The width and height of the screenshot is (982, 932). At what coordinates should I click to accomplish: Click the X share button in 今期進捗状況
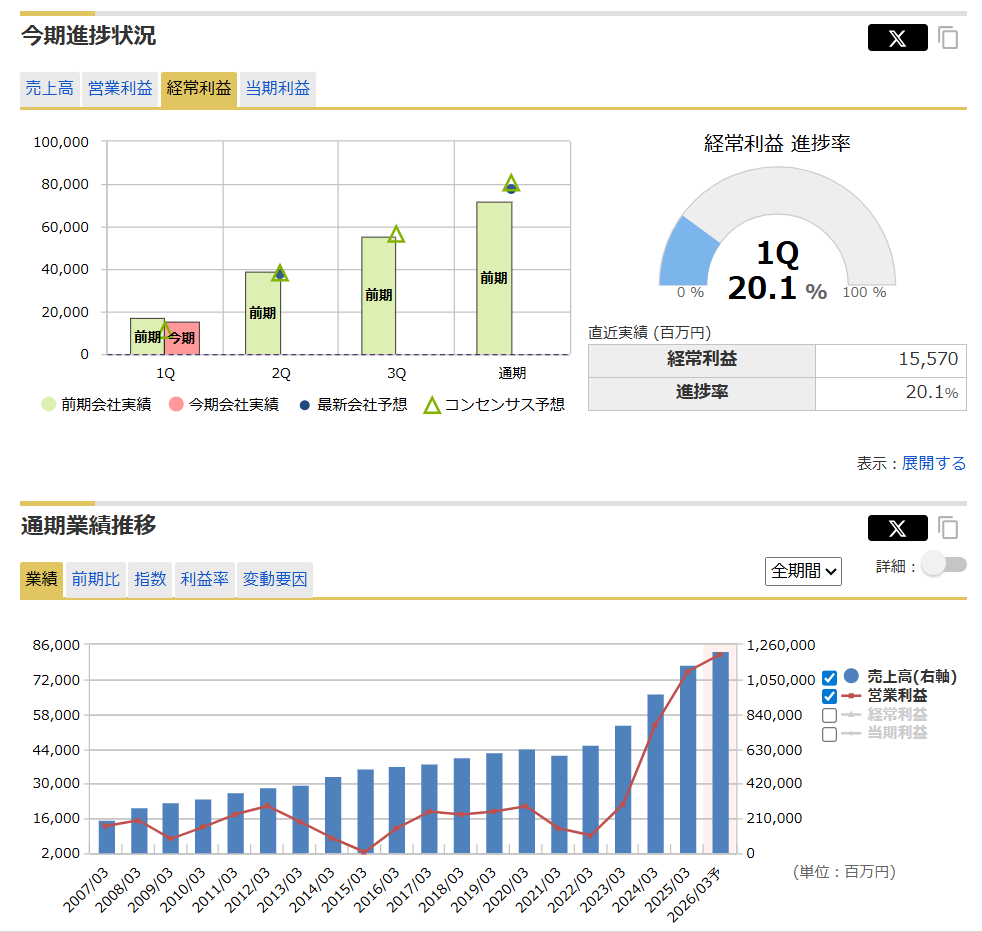click(897, 38)
